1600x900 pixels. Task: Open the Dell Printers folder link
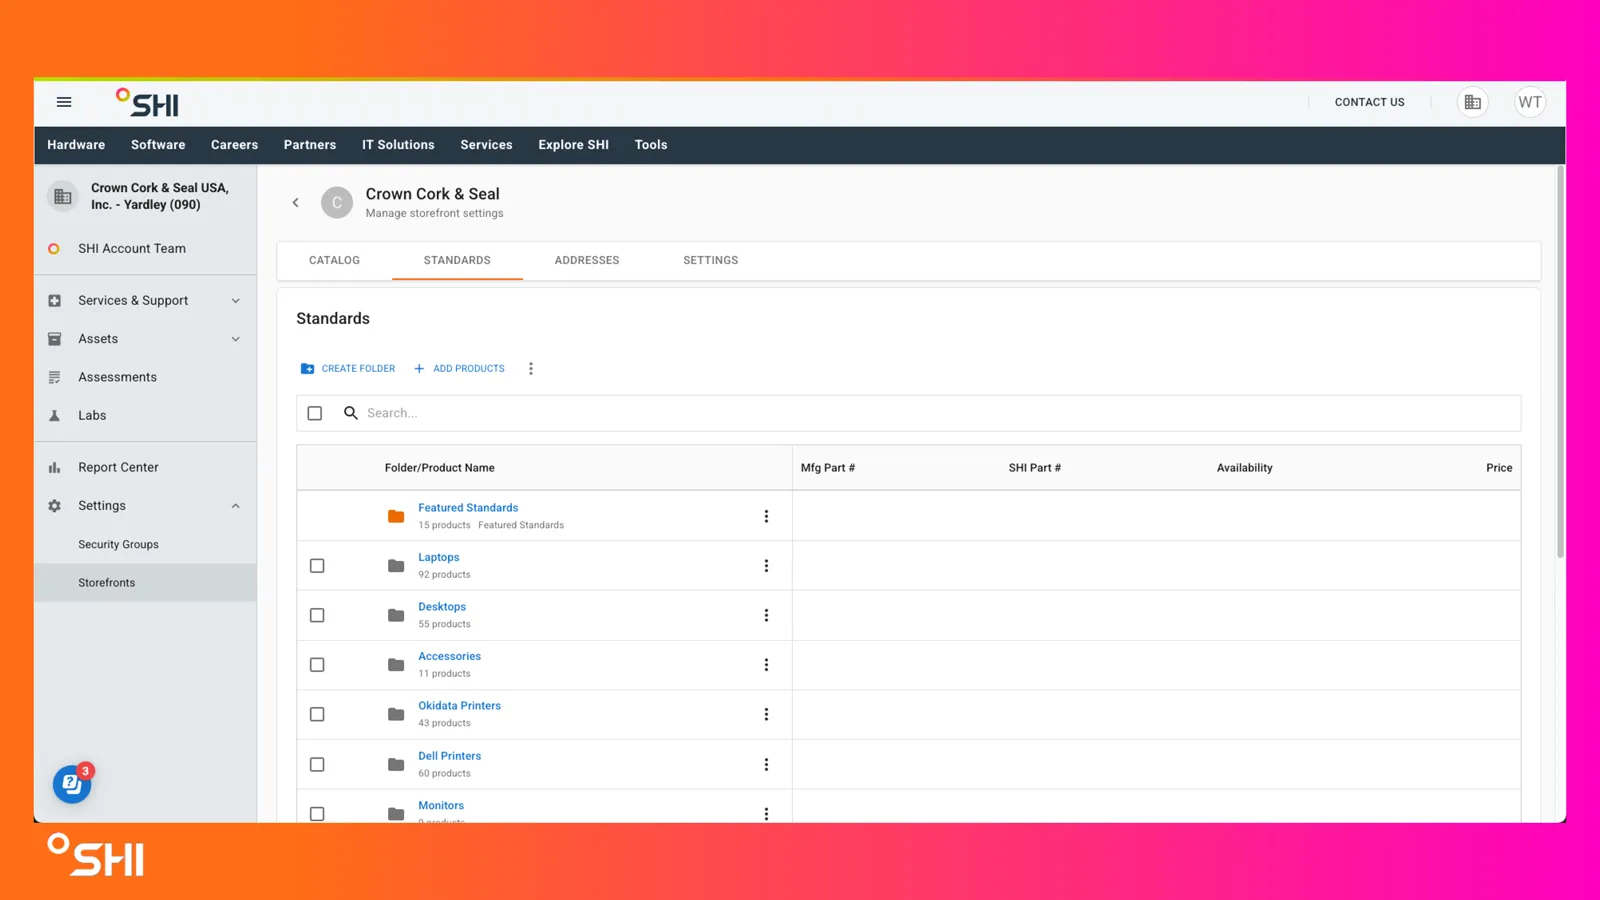(449, 756)
